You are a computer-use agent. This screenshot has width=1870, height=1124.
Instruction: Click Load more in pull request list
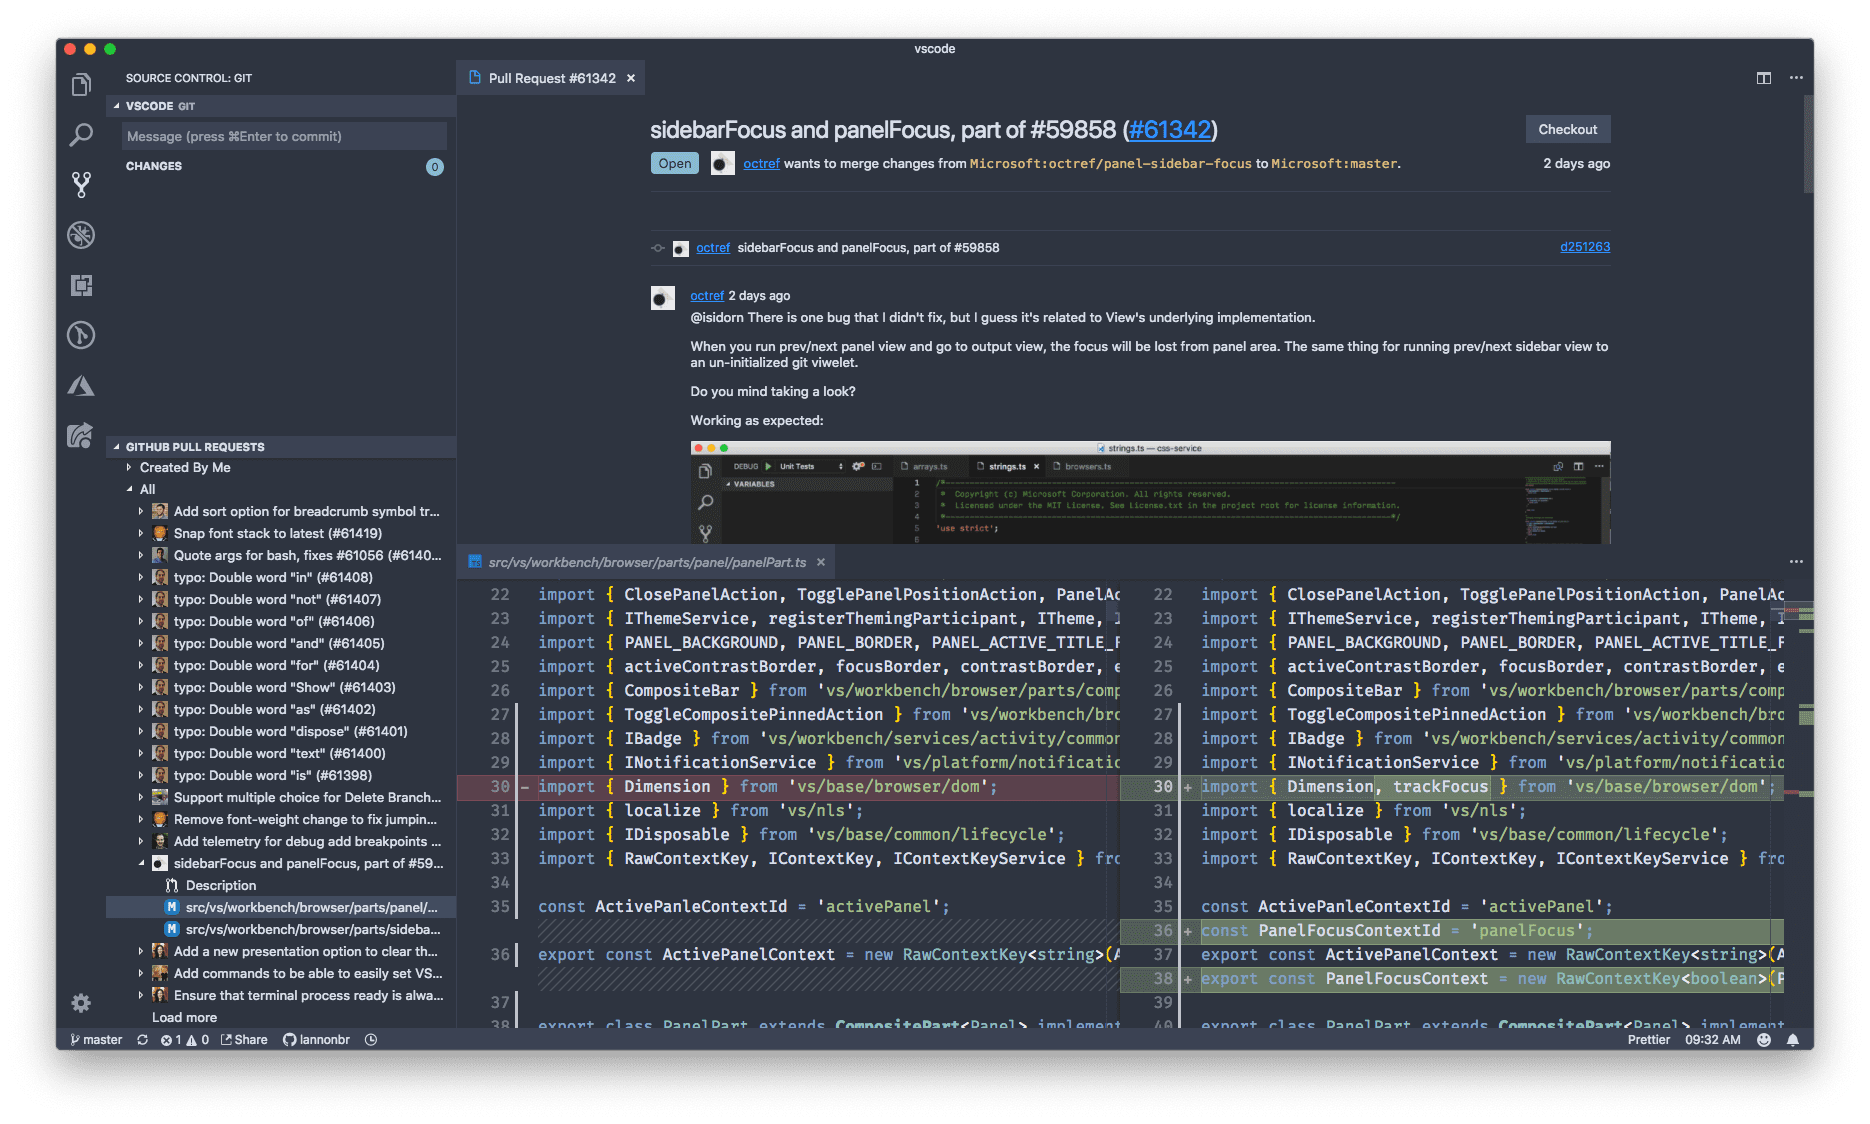[x=184, y=1017]
